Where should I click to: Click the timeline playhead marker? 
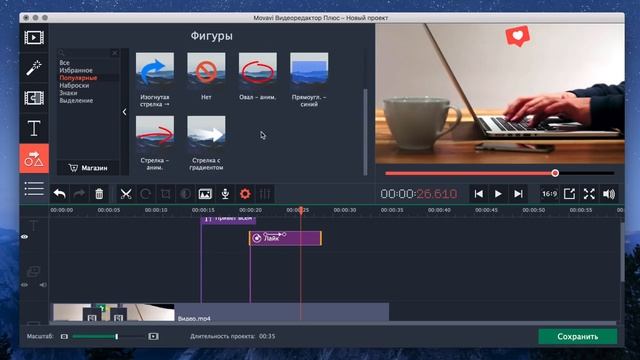301,211
